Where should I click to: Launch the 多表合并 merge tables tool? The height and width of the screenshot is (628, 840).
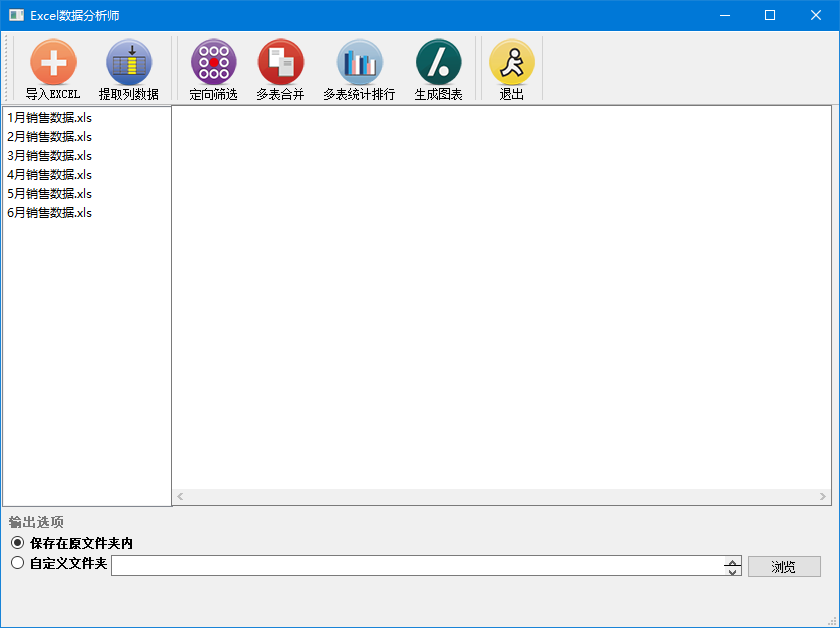(x=280, y=69)
